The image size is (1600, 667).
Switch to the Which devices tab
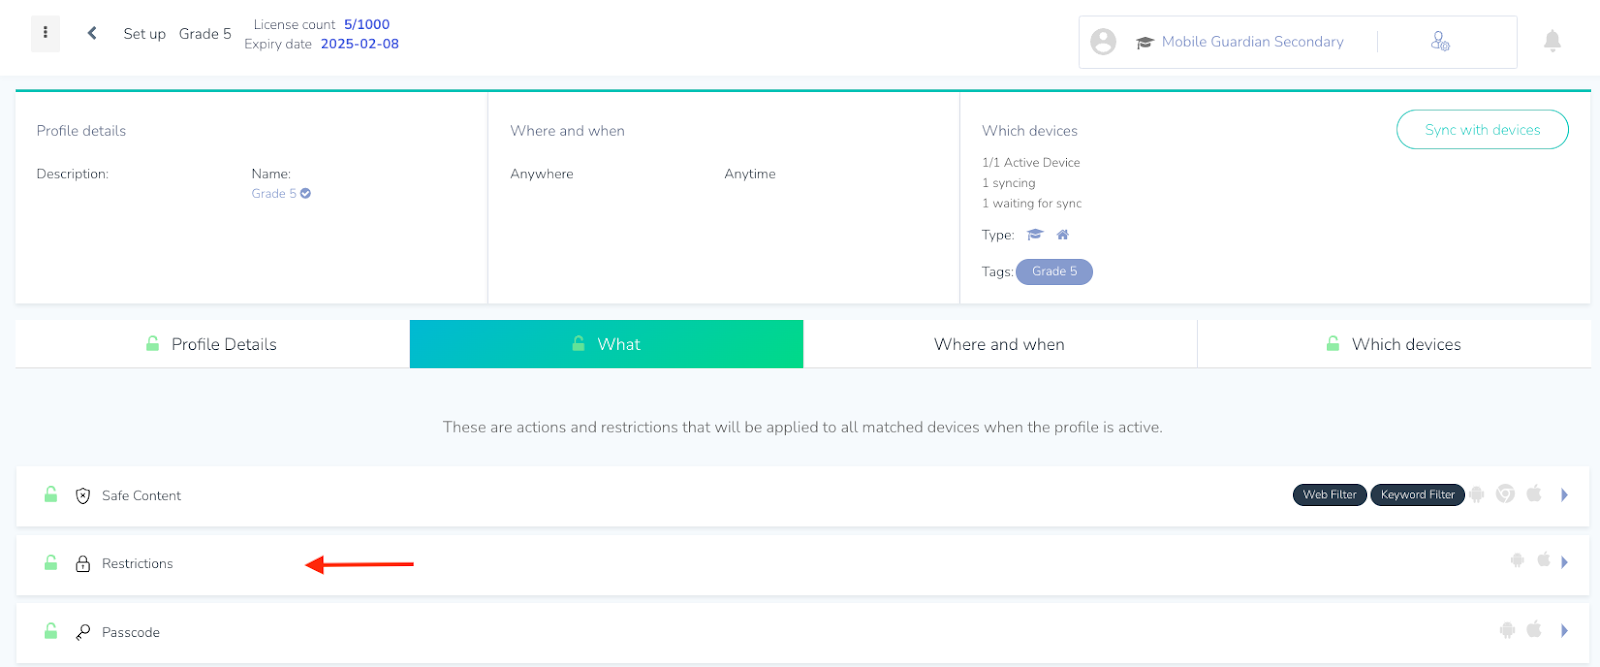point(1394,344)
